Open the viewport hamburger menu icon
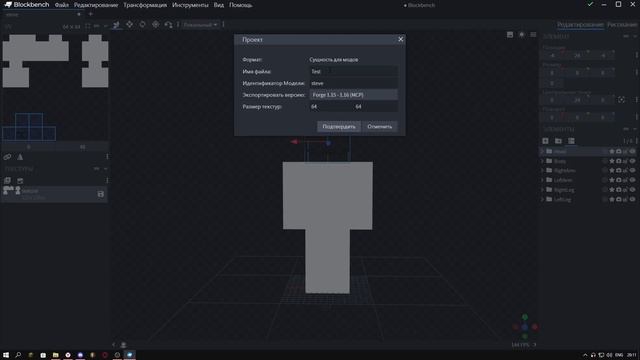The image size is (640, 360). point(533,35)
